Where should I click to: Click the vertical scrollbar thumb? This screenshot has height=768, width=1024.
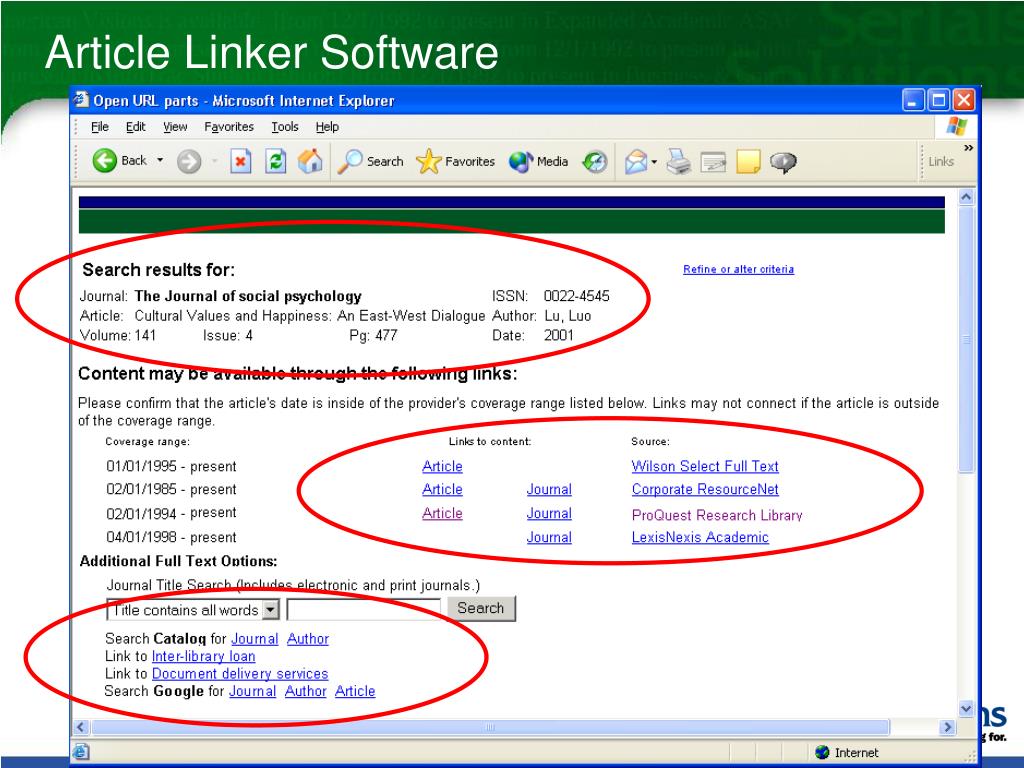(x=967, y=339)
